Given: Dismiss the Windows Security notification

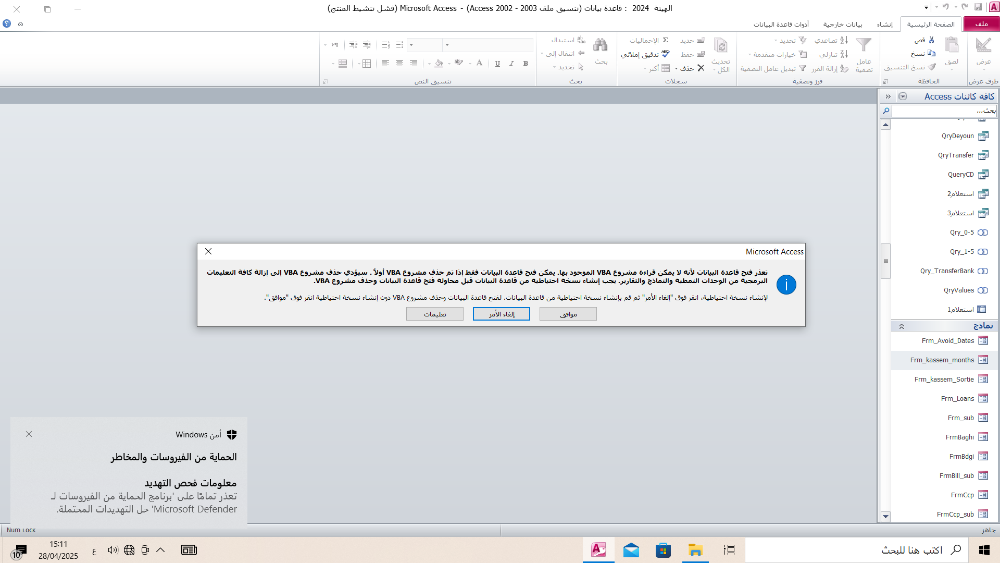Looking at the screenshot, I should click(29, 434).
